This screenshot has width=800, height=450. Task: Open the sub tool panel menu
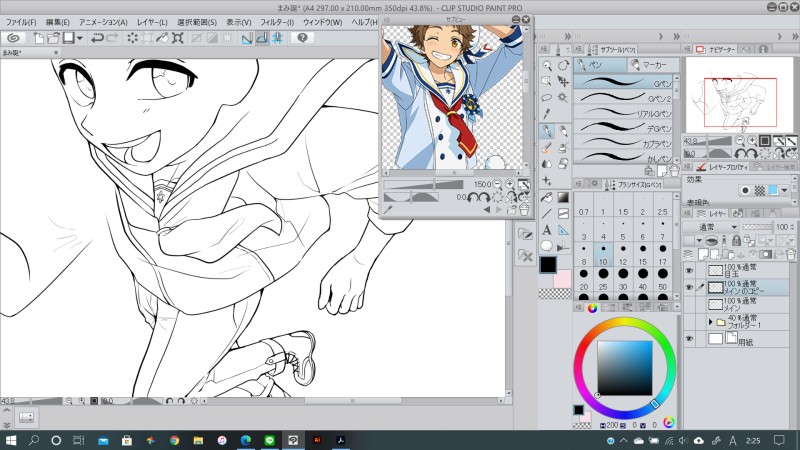tap(579, 49)
